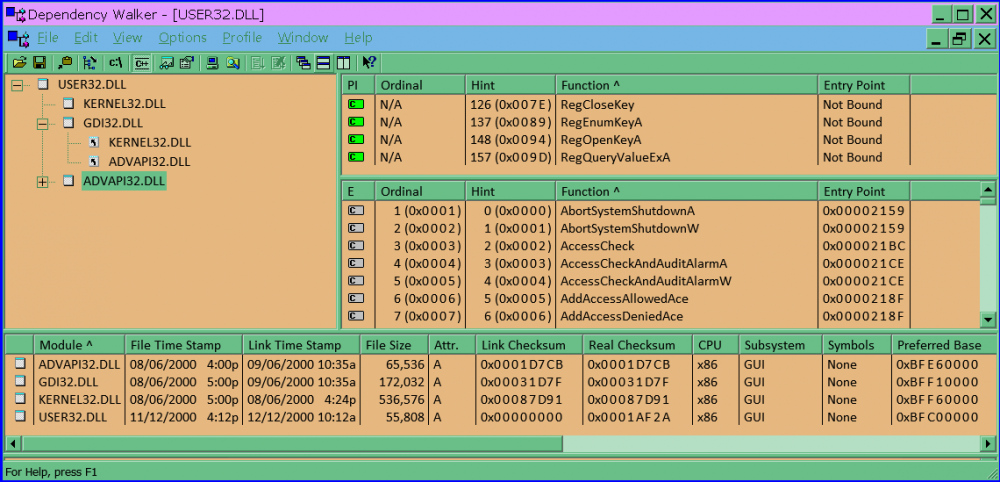Toggle the Tile Horizontally view button
1000x482 pixels.
(x=323, y=63)
